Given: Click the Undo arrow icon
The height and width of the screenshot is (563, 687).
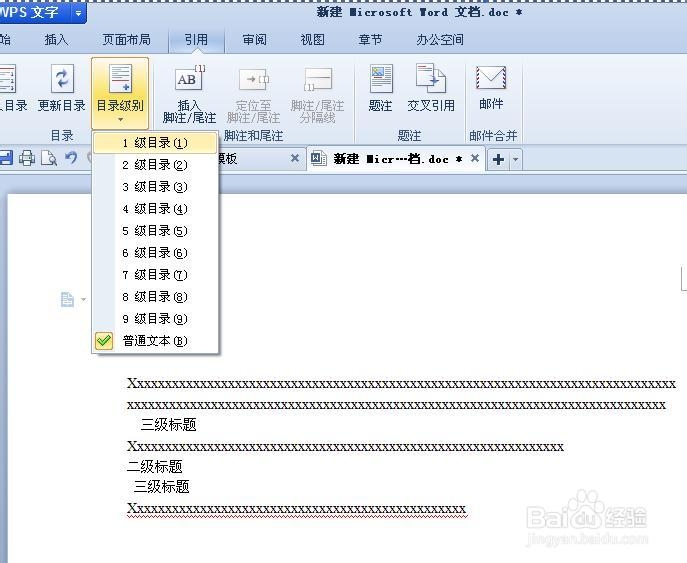Looking at the screenshot, I should coord(71,158).
